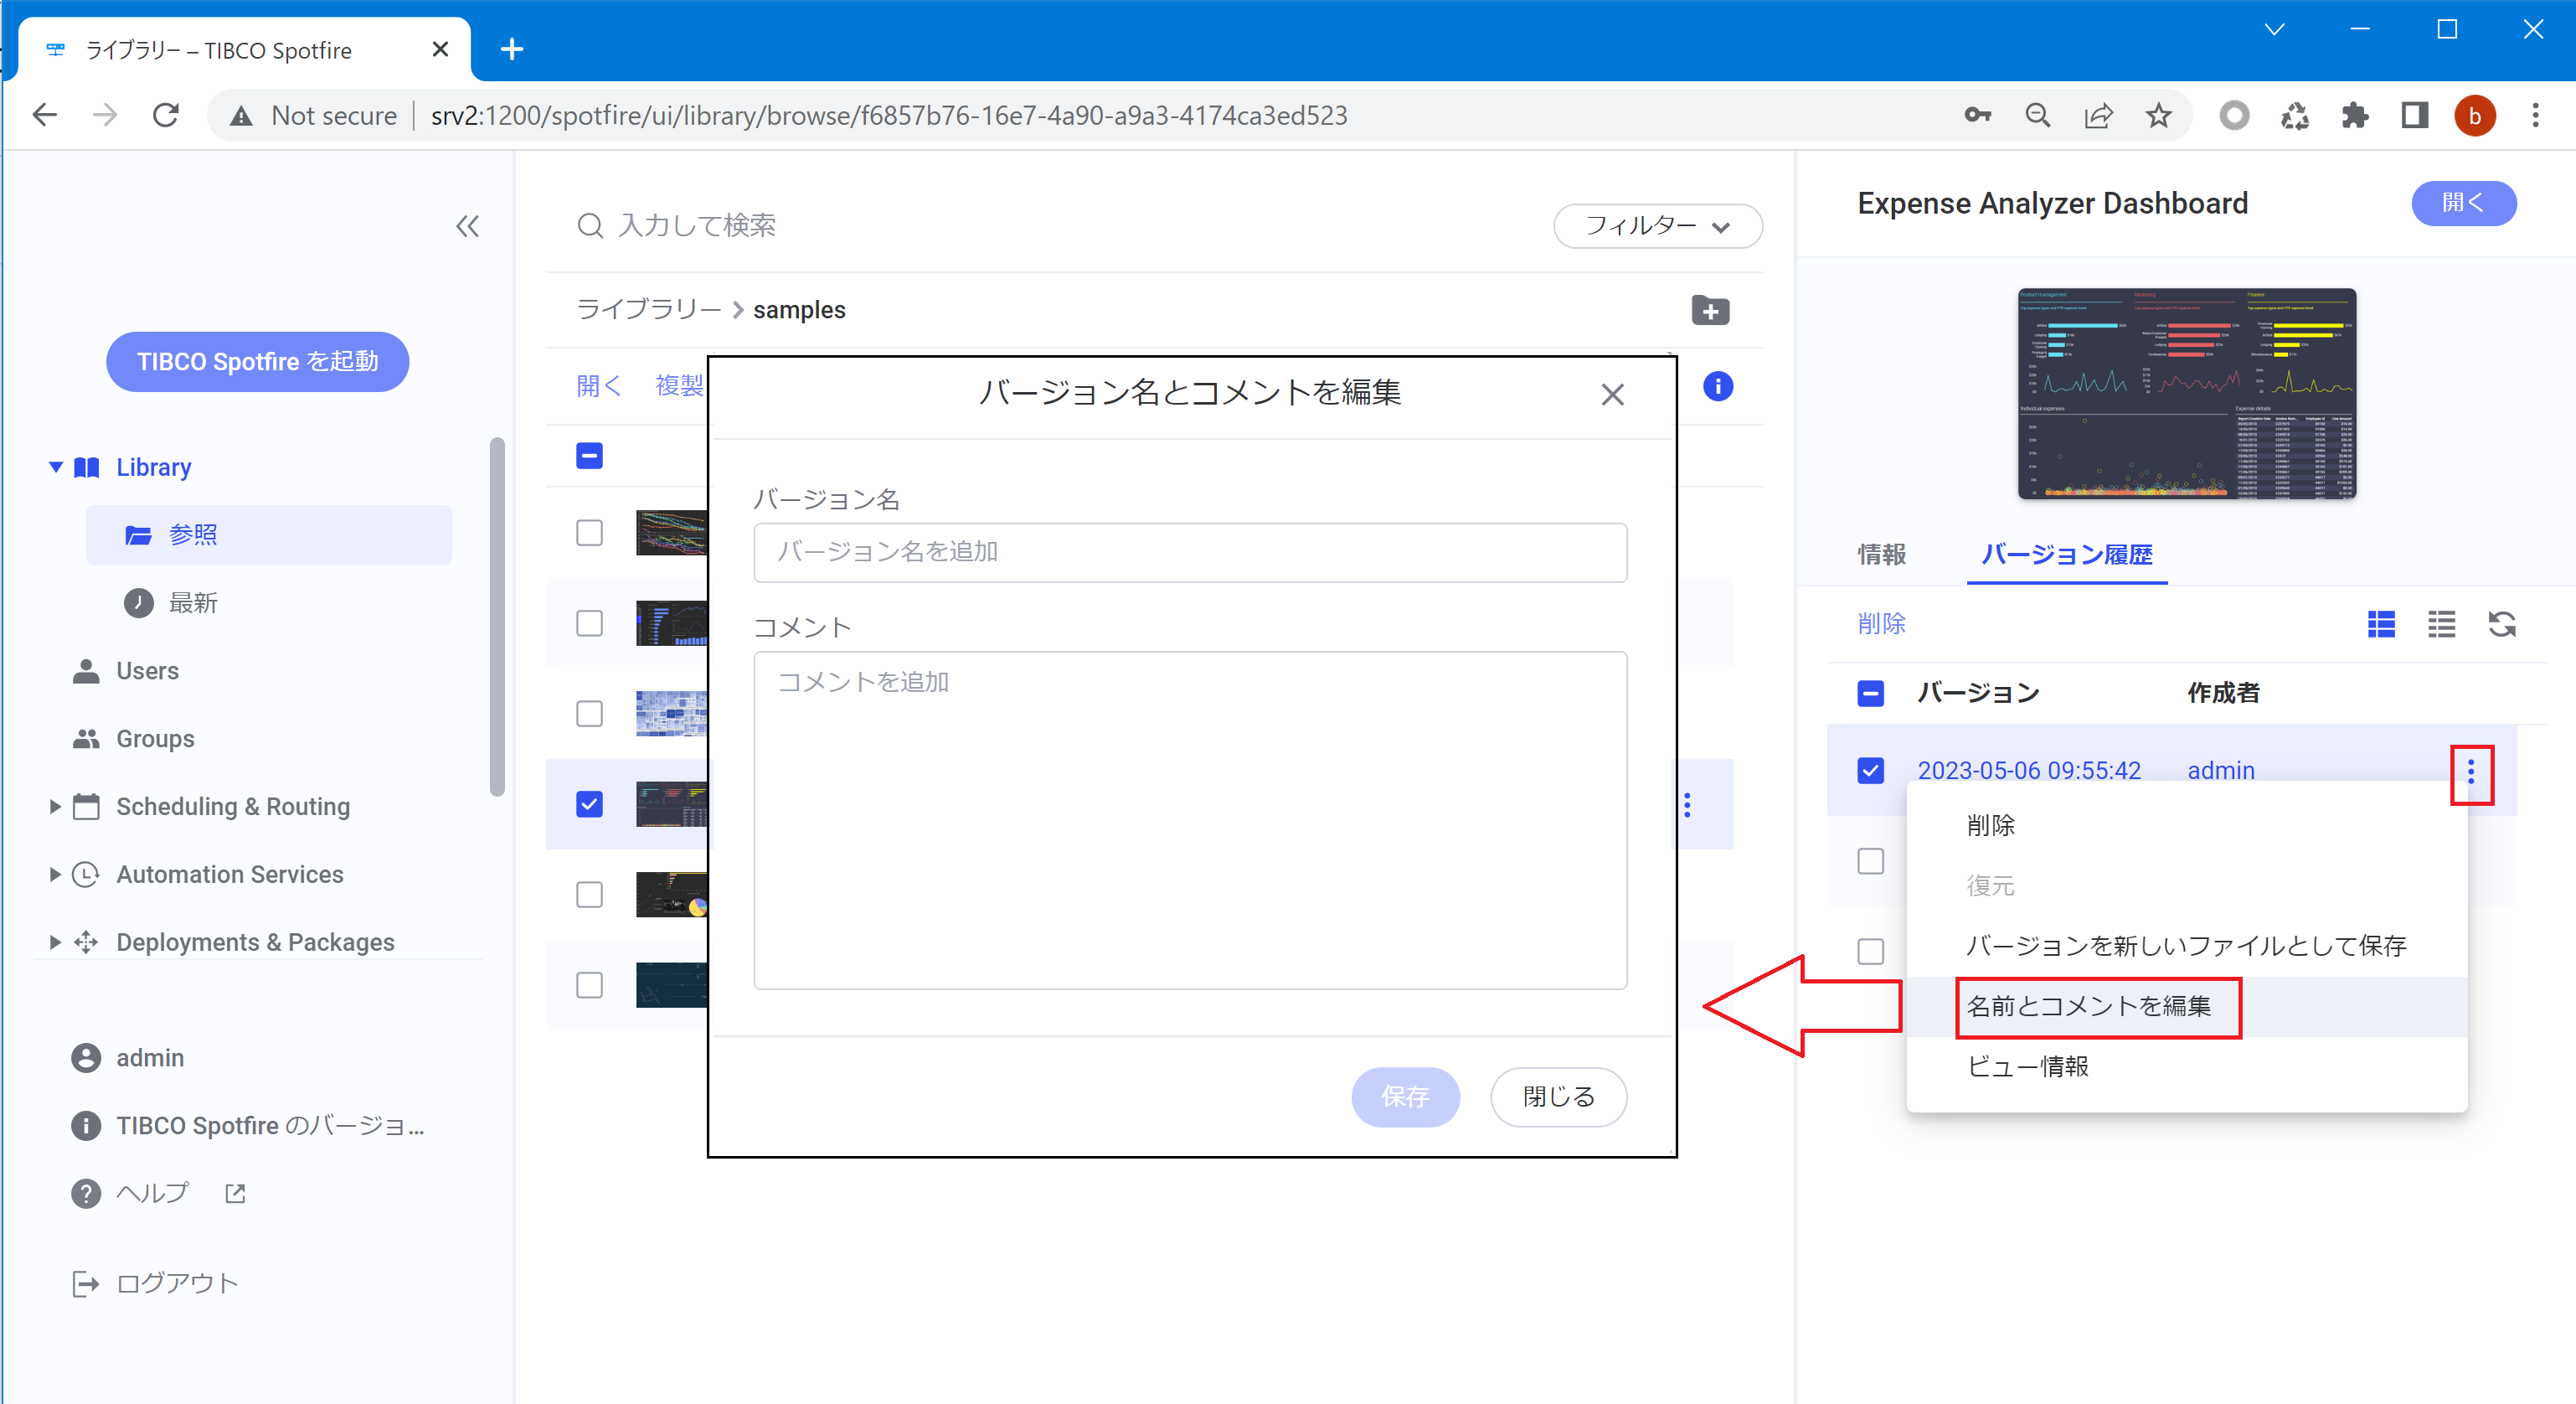Check the third library item checkbox
This screenshot has height=1404, width=2576.
tap(589, 714)
